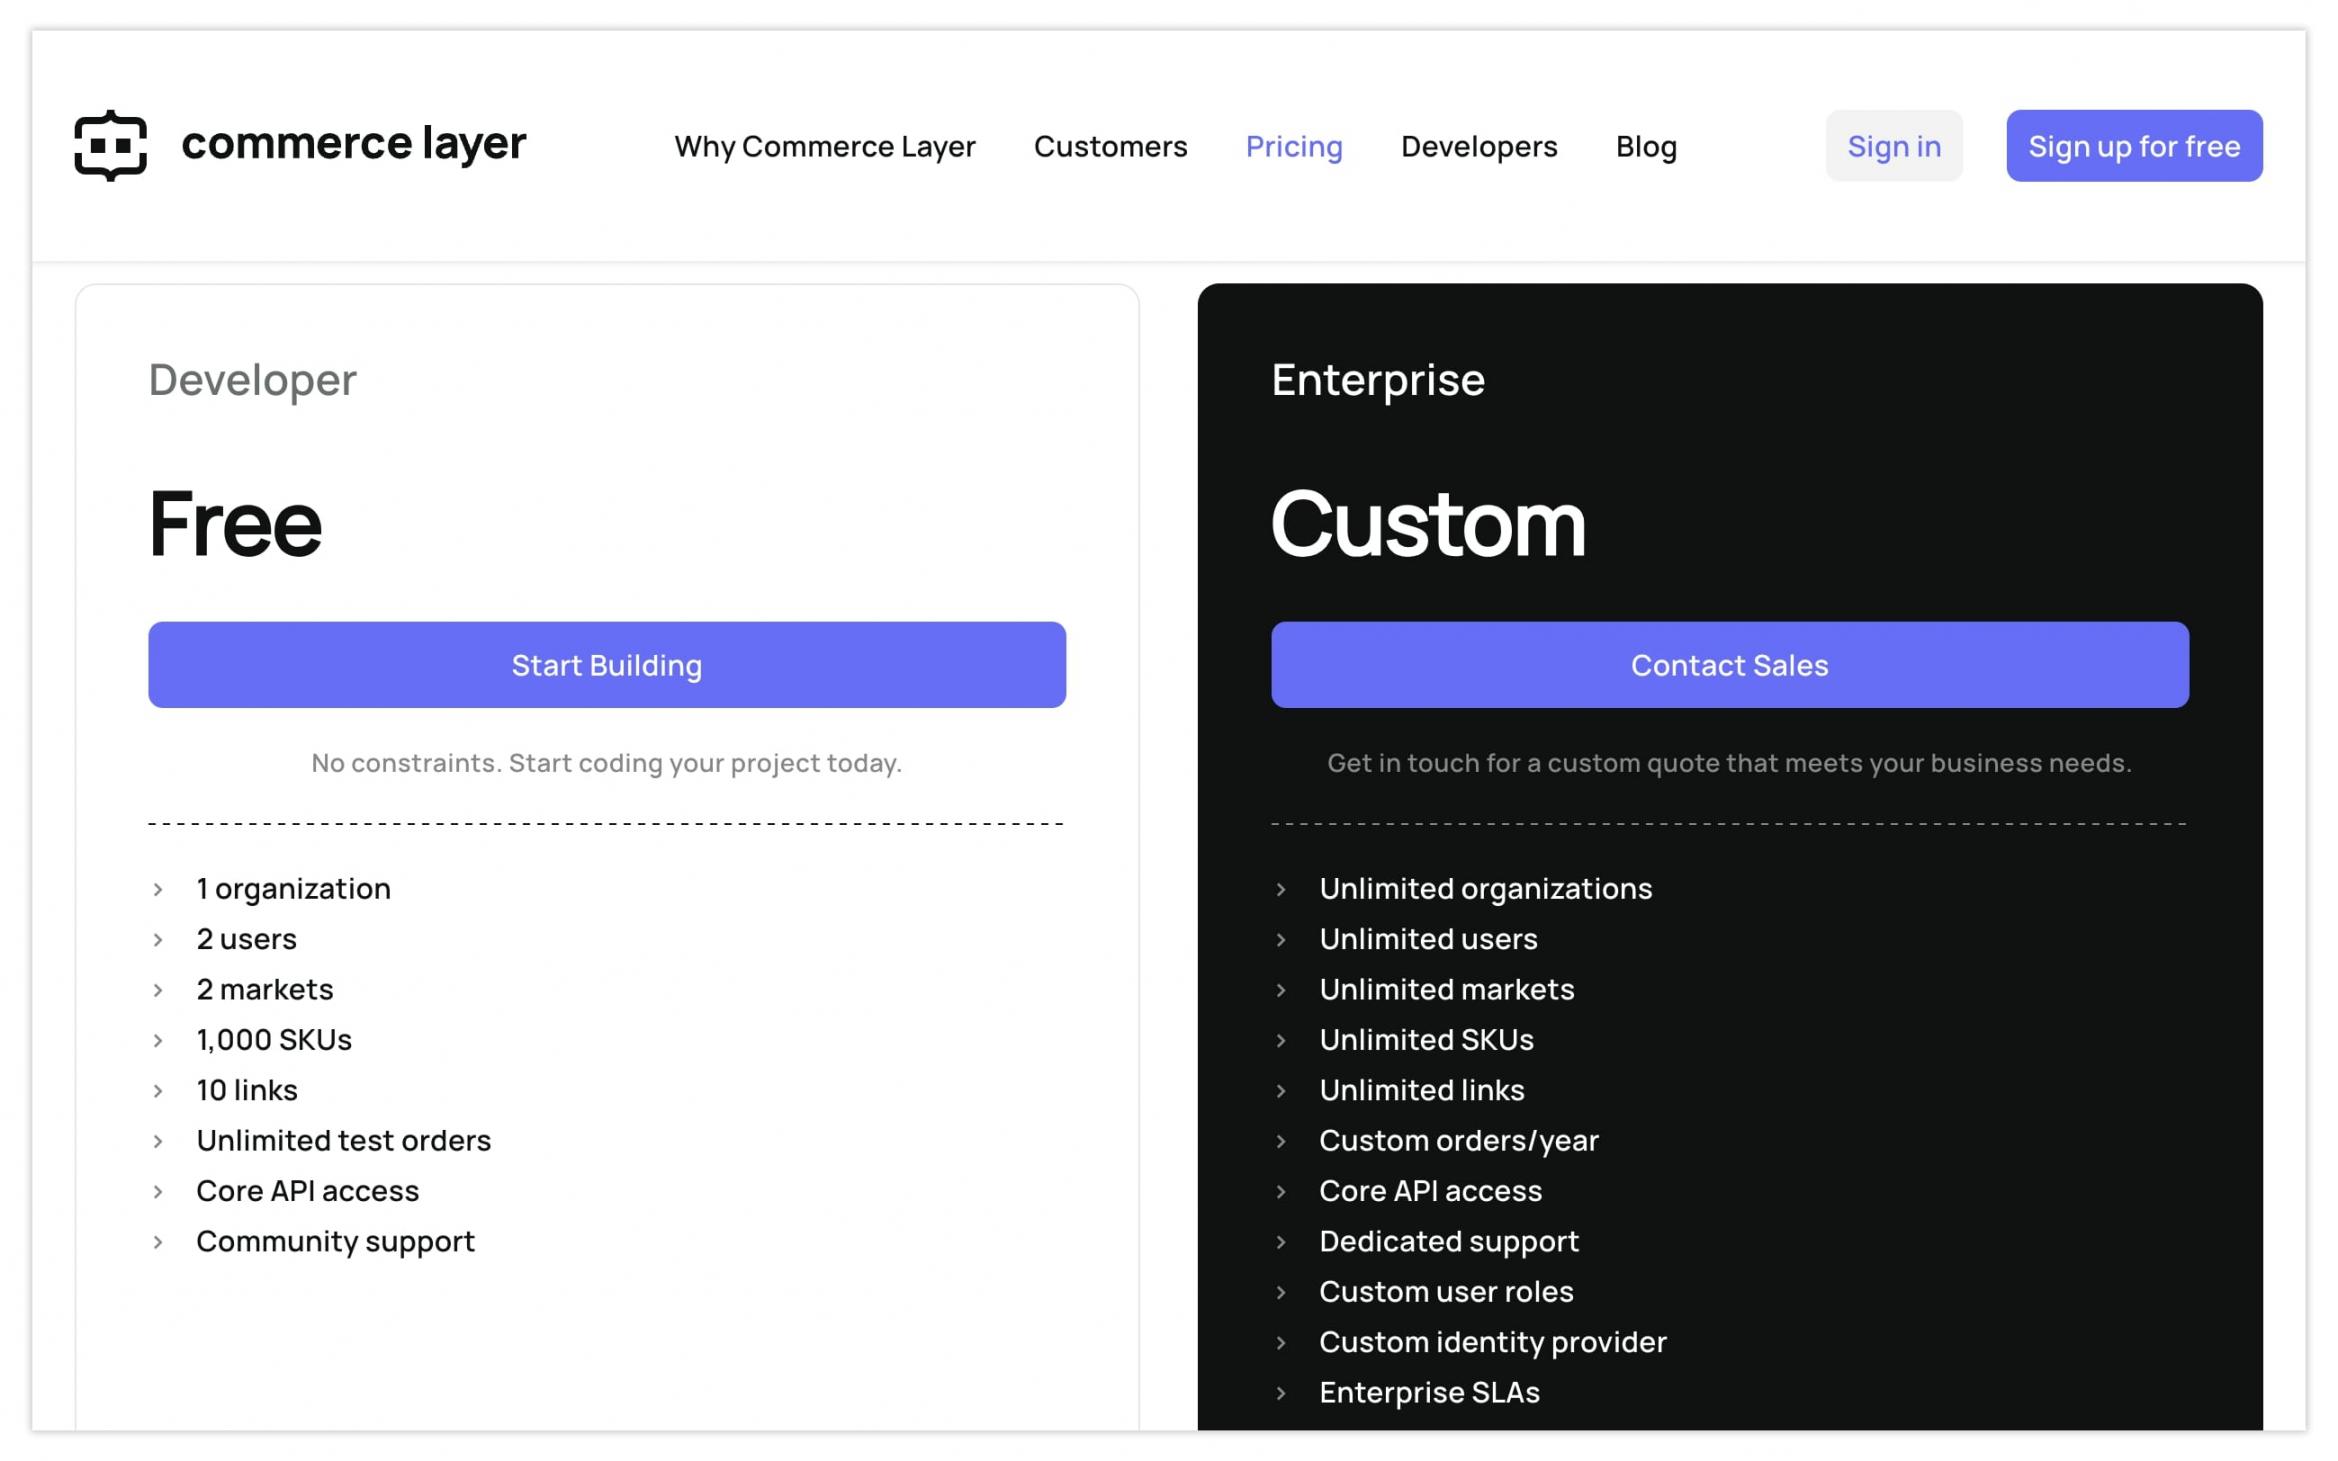The width and height of the screenshot is (2338, 1461).
Task: Click the Sign in button
Action: [x=1894, y=146]
